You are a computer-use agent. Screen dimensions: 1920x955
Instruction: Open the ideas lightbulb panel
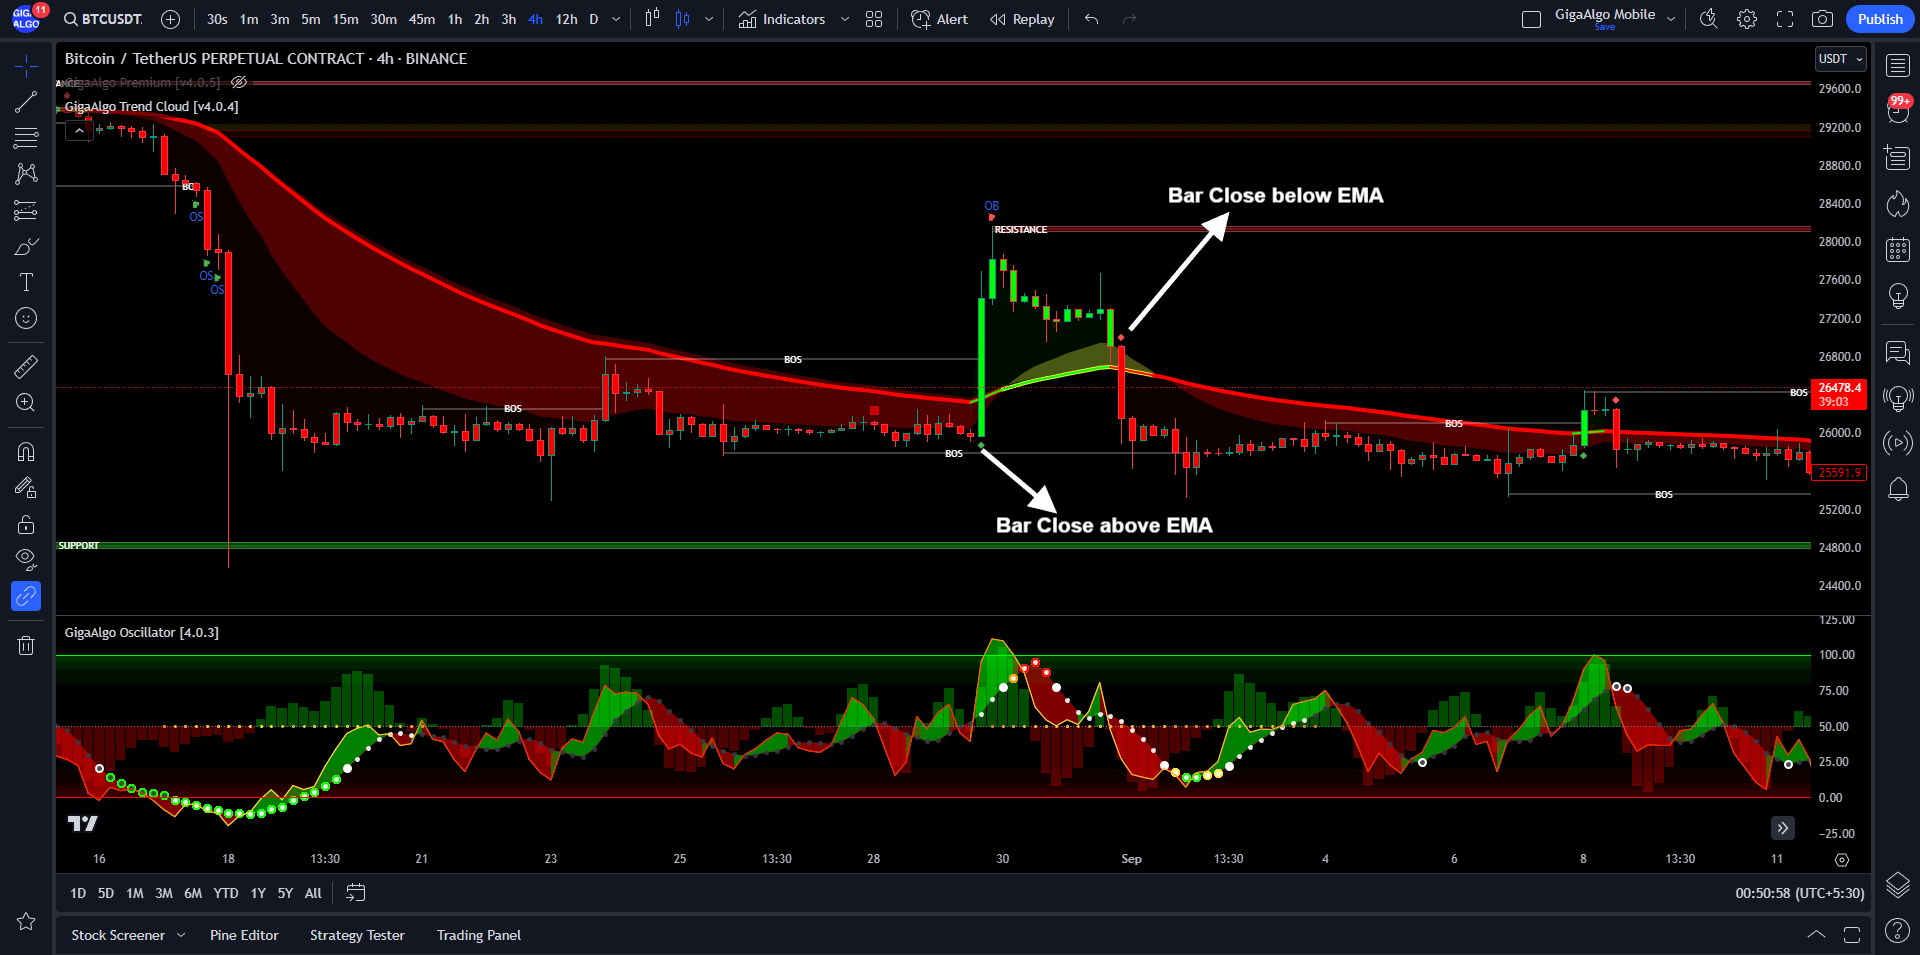(1898, 296)
